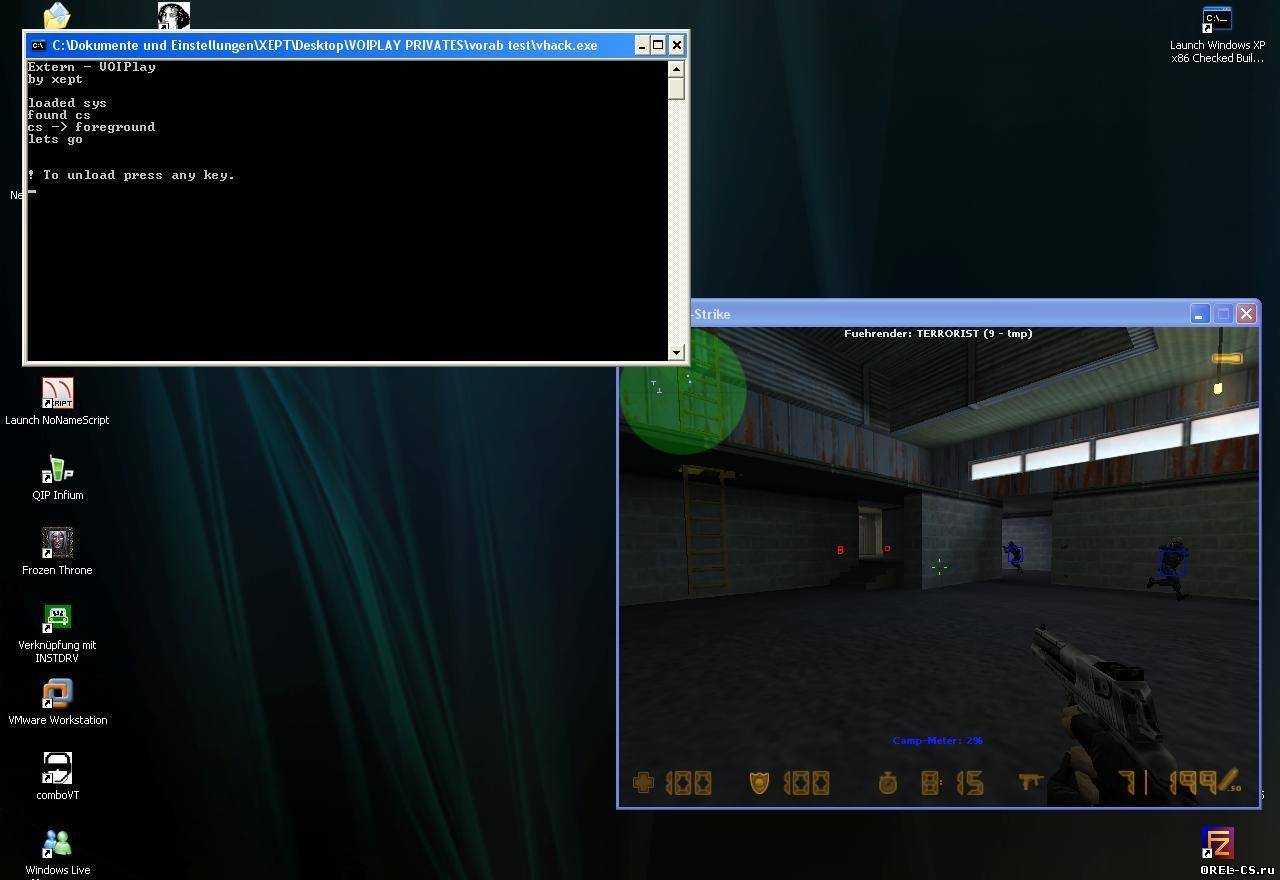1280x880 pixels.
Task: Click the "Camp-Meter: 2%" text in game
Action: point(938,741)
